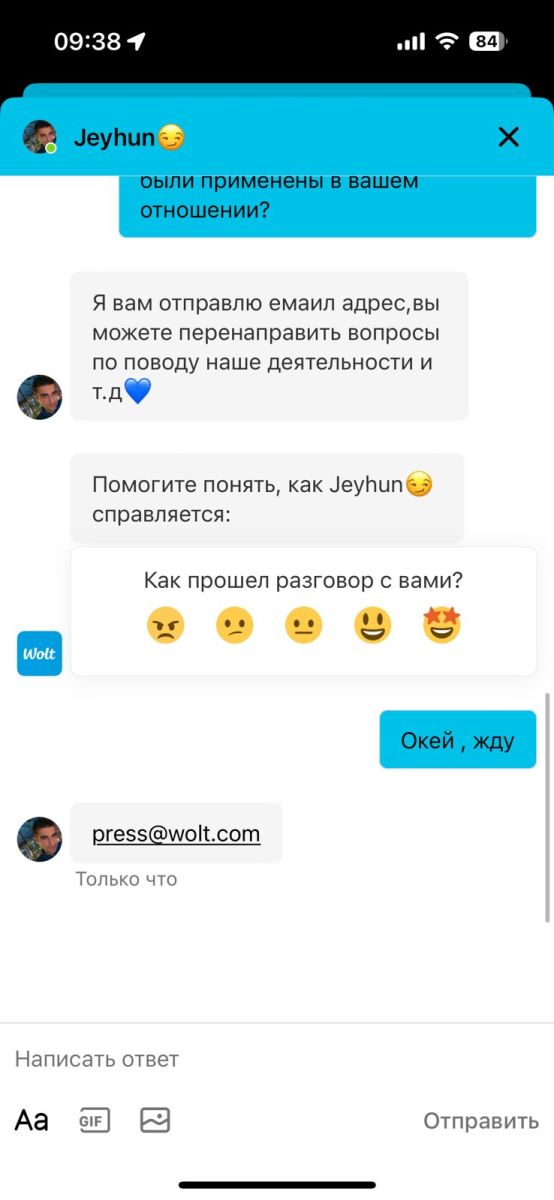554x1200 pixels.
Task: Rate conversation with smiling face emoji
Action: (373, 626)
